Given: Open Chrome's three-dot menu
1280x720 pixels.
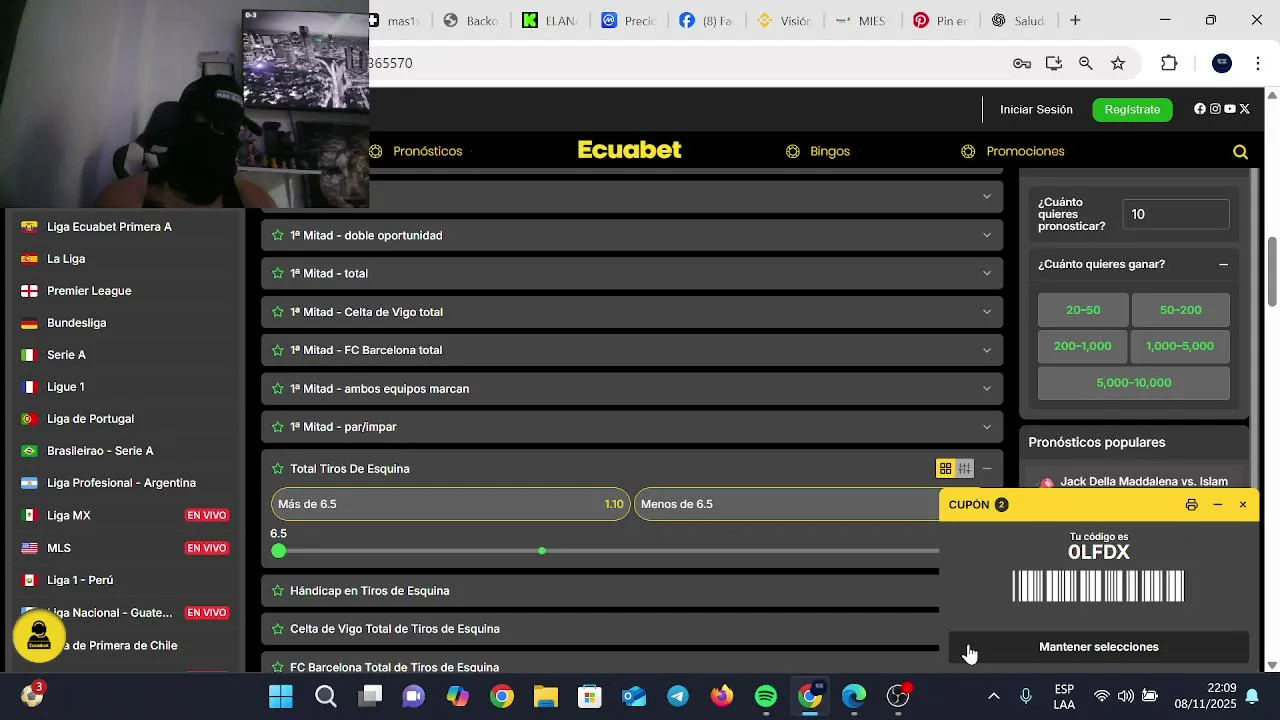Looking at the screenshot, I should 1258,63.
